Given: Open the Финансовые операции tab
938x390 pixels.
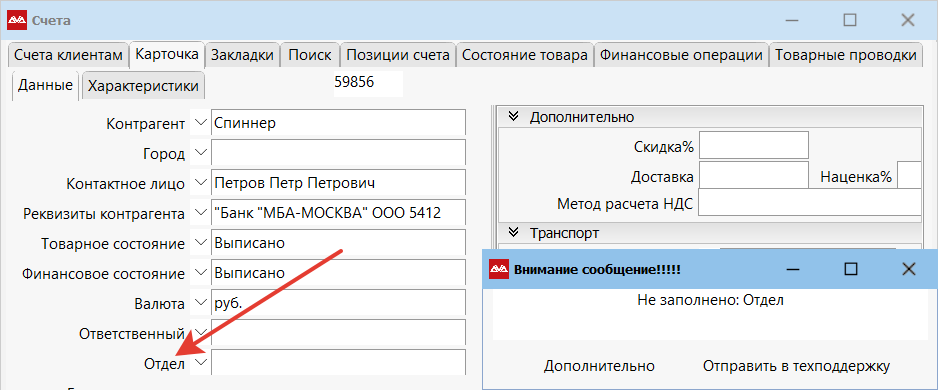Looking at the screenshot, I should (x=681, y=55).
